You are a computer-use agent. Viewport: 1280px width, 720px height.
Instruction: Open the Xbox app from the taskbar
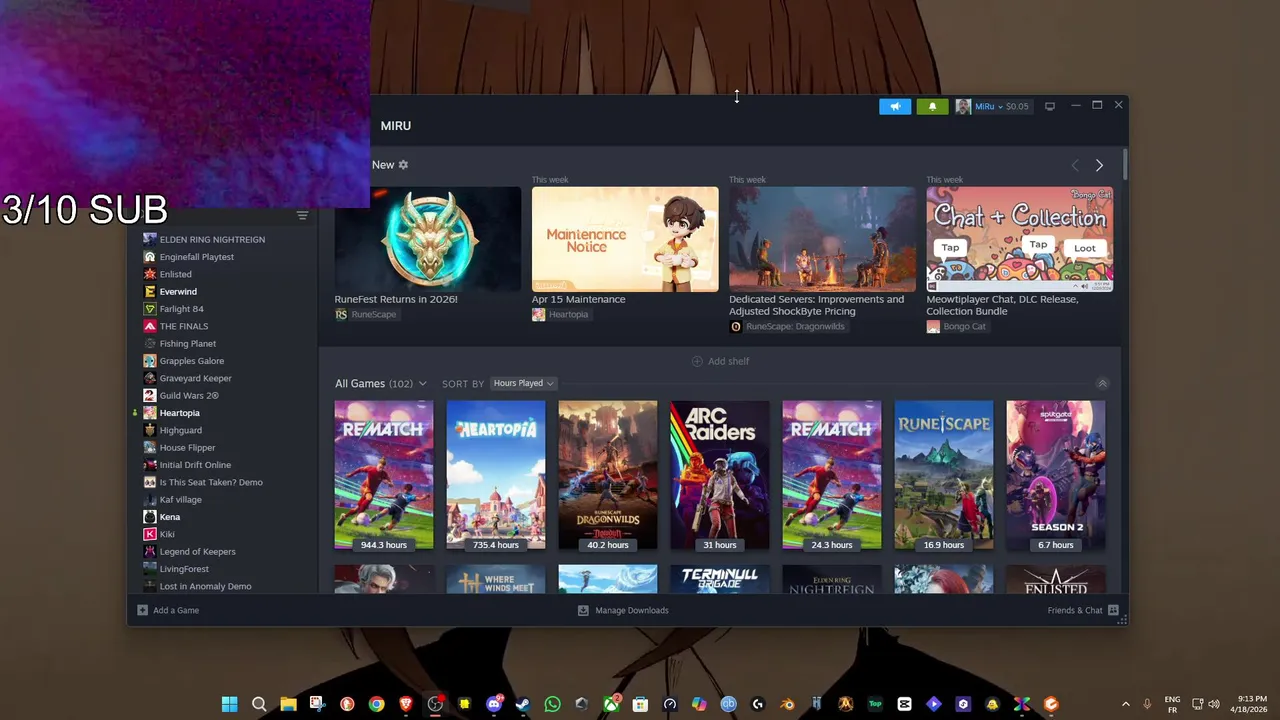pos(611,704)
